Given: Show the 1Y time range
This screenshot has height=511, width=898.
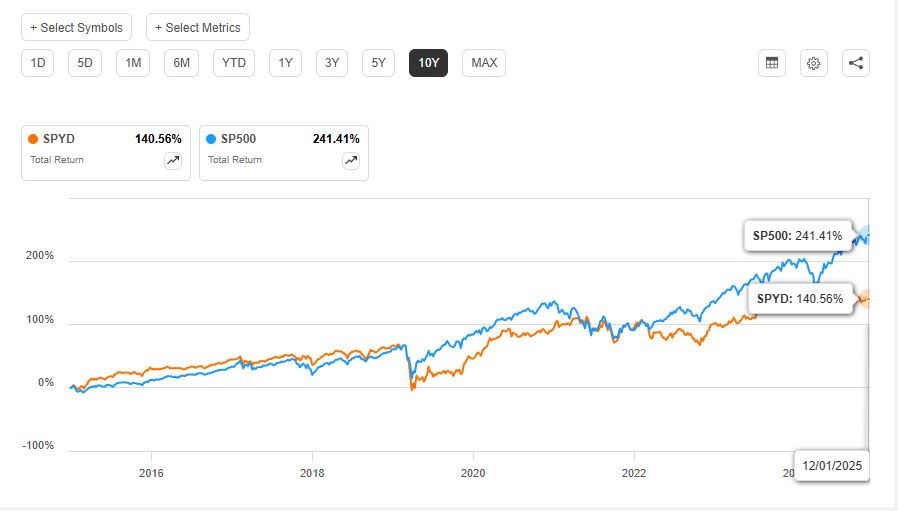Looking at the screenshot, I should pos(285,63).
